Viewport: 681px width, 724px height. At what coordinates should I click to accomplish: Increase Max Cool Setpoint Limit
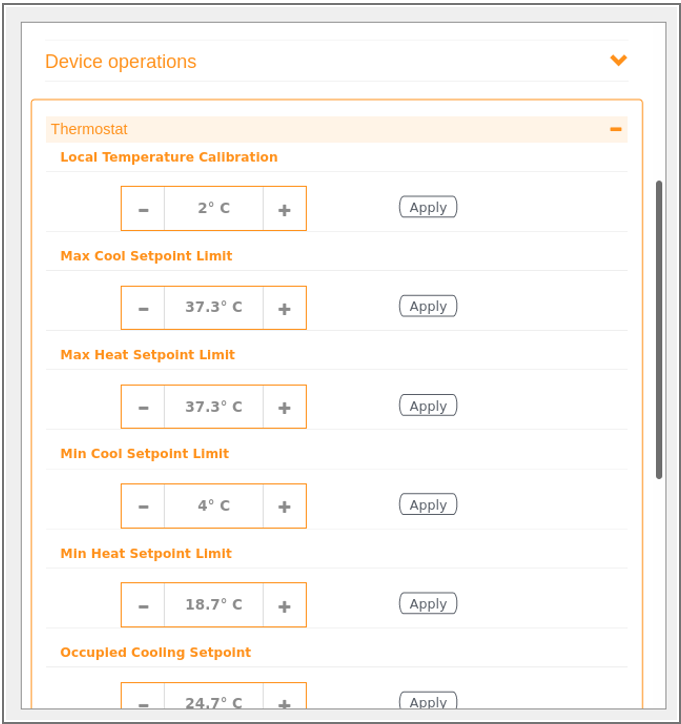[284, 308]
